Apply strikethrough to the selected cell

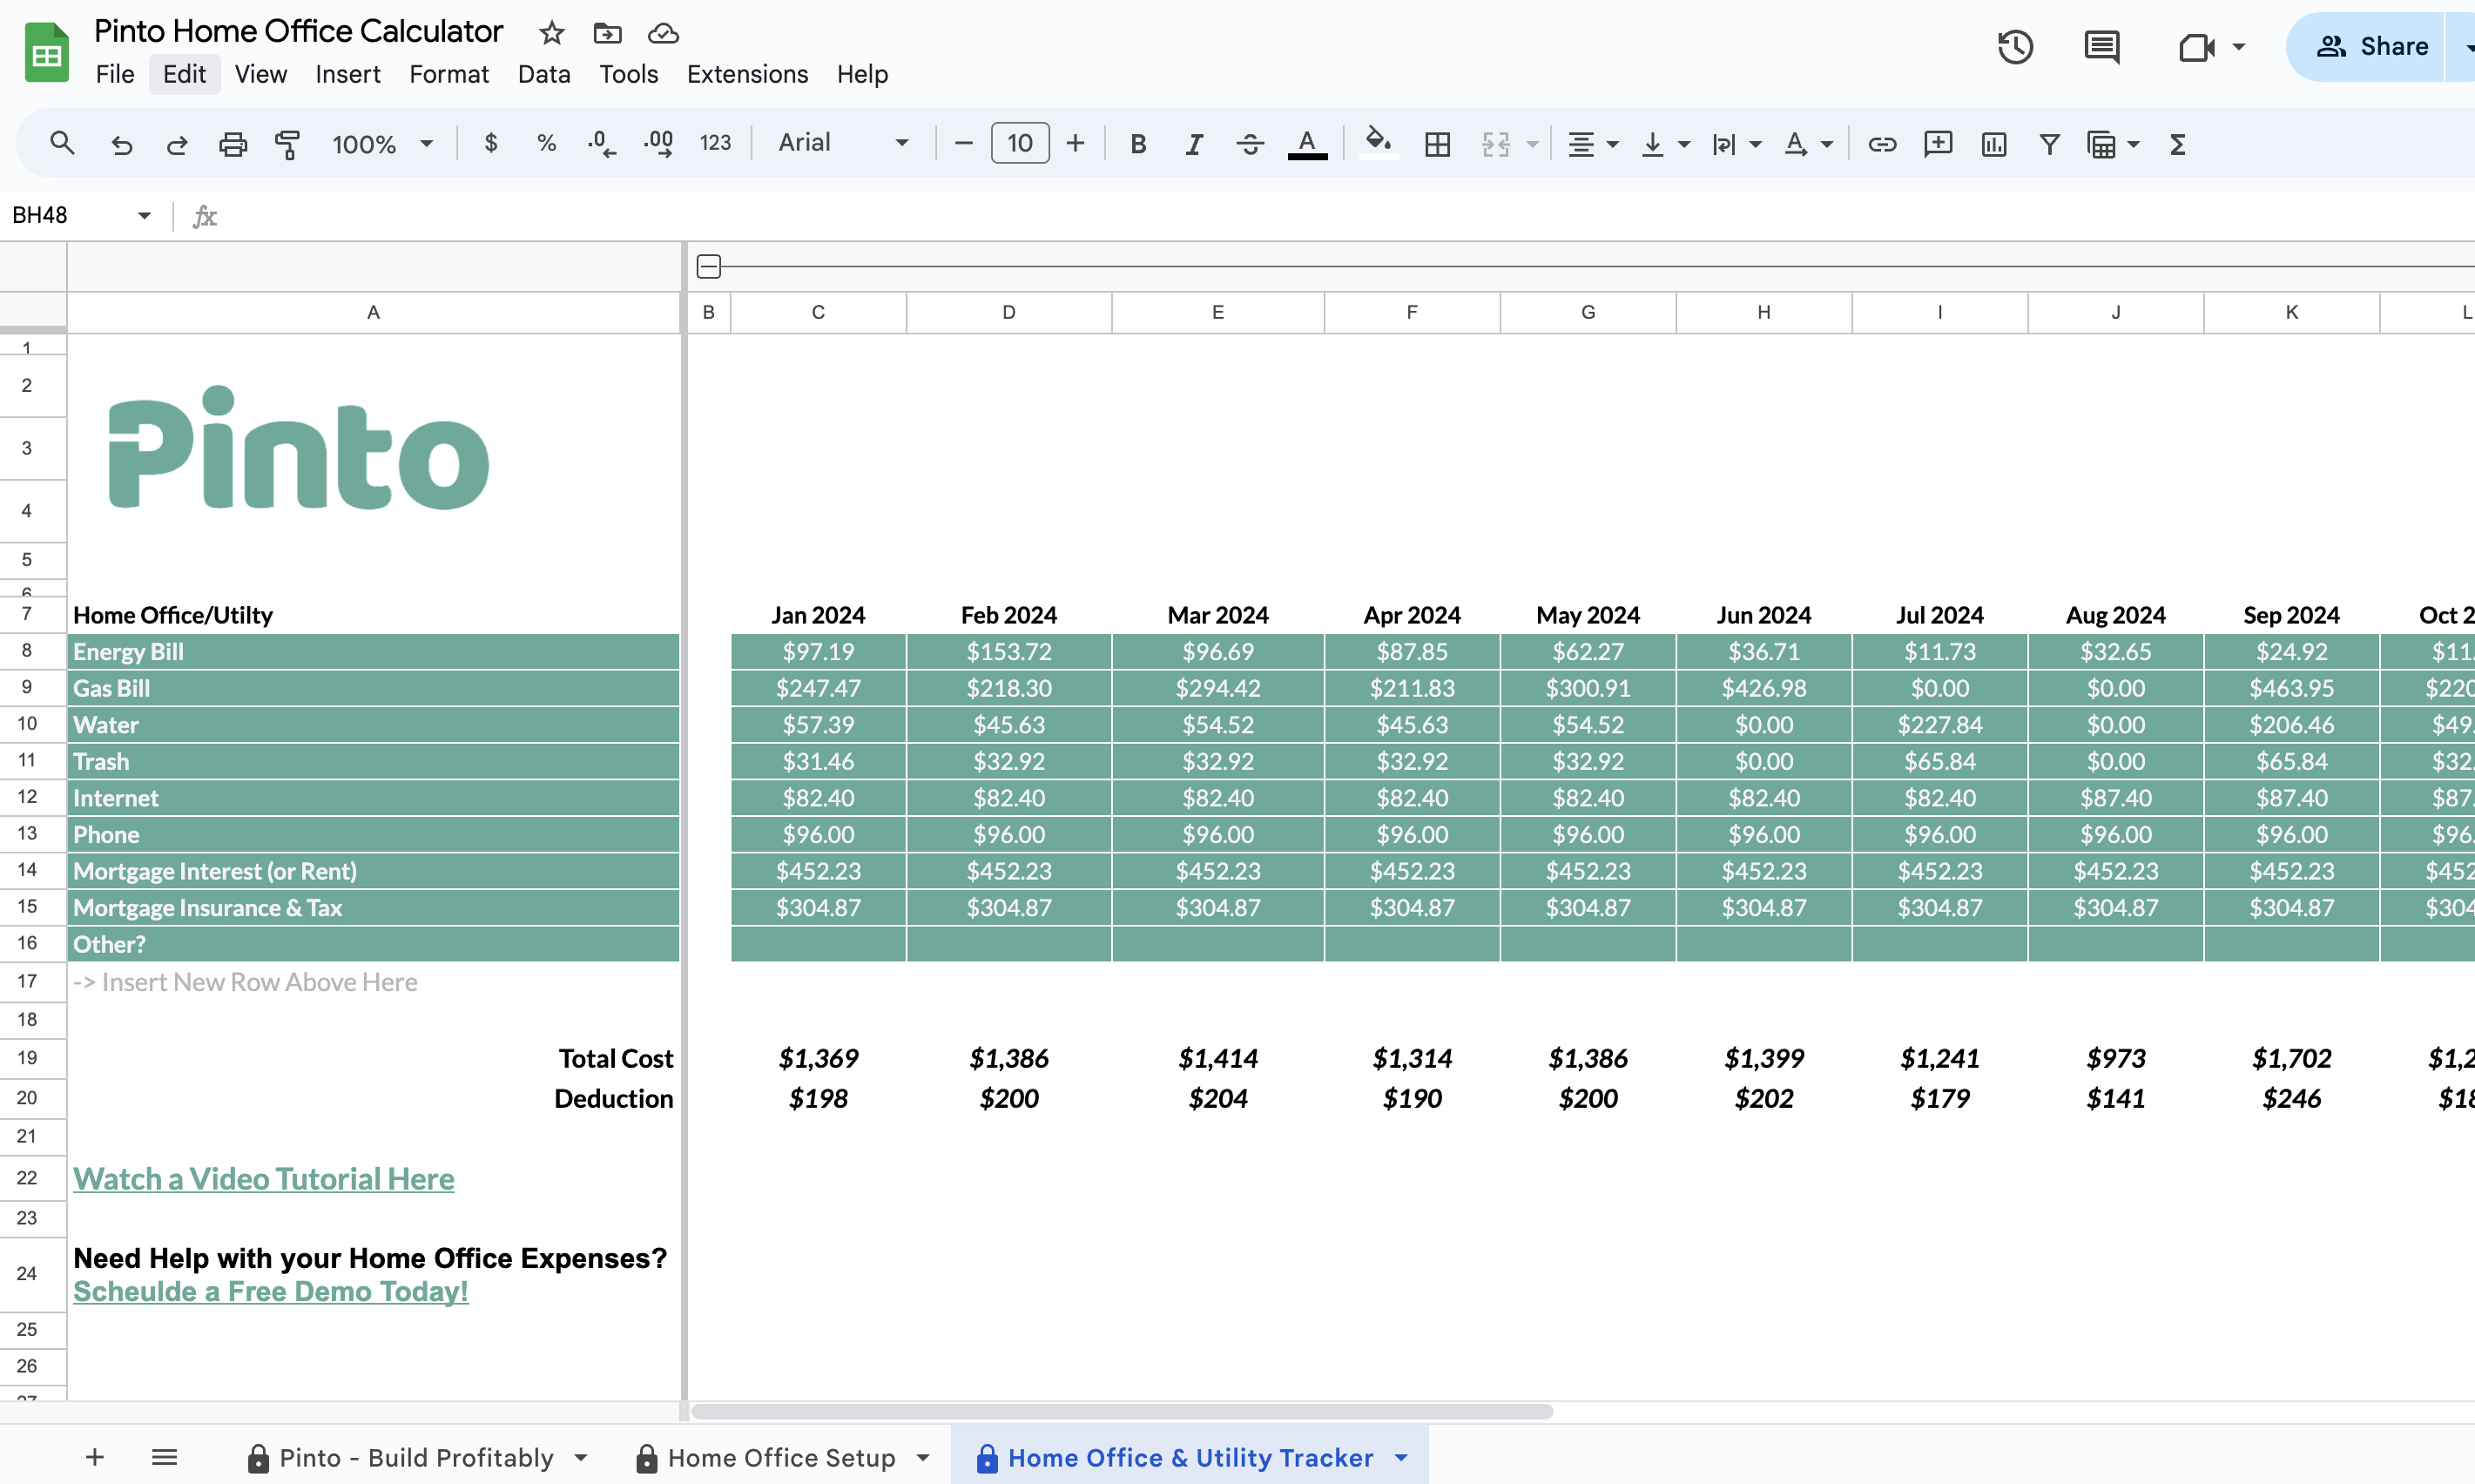[x=1249, y=143]
